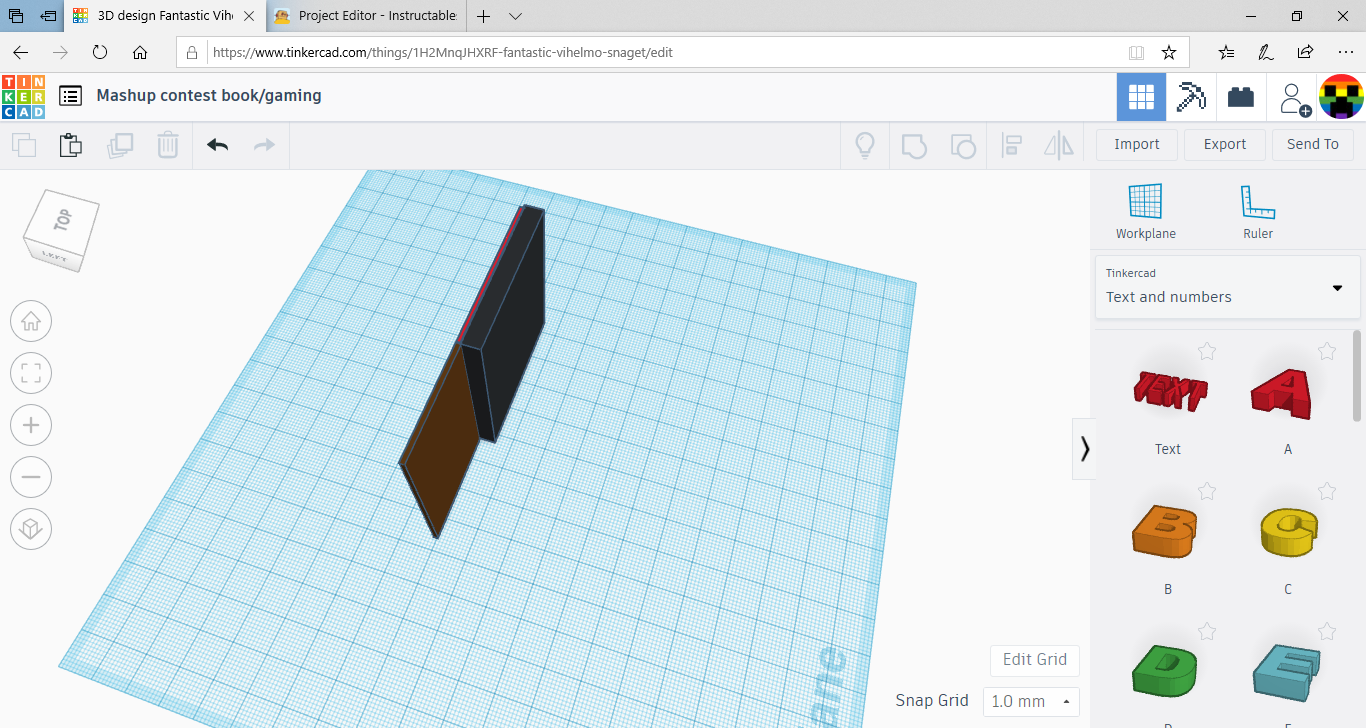
Task: Favorite the letter A shape star
Action: tap(1327, 351)
